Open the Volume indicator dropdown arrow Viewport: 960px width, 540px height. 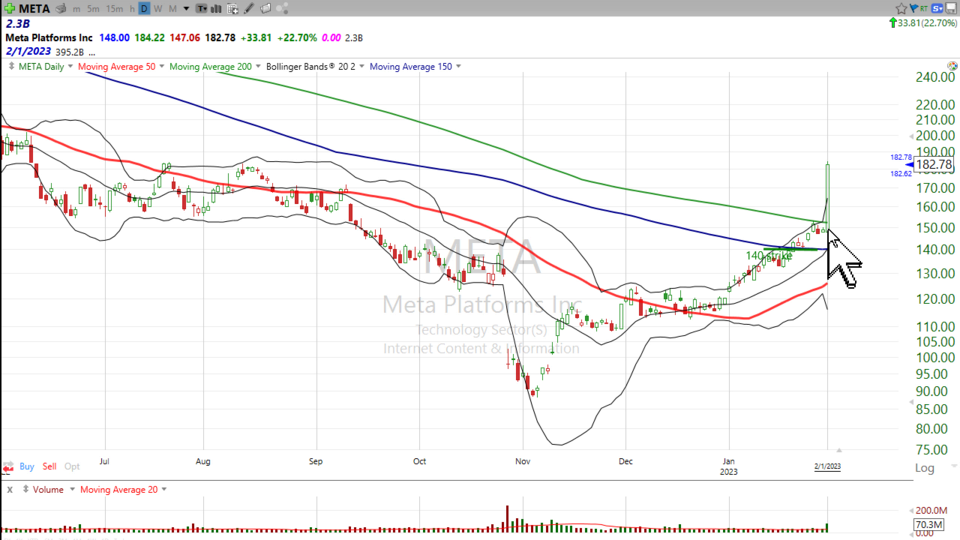click(x=72, y=489)
